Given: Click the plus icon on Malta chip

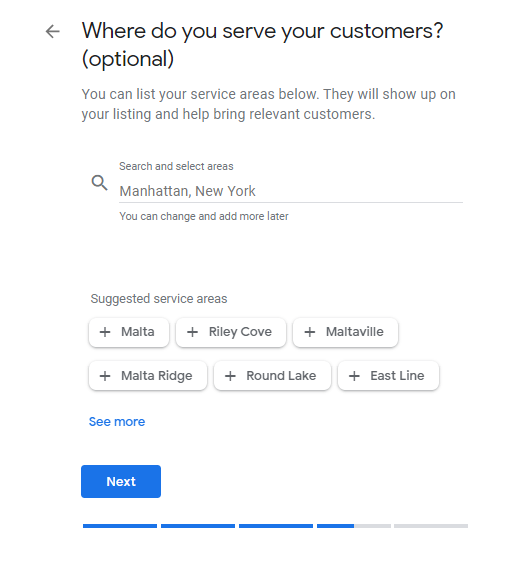Looking at the screenshot, I should pyautogui.click(x=105, y=332).
